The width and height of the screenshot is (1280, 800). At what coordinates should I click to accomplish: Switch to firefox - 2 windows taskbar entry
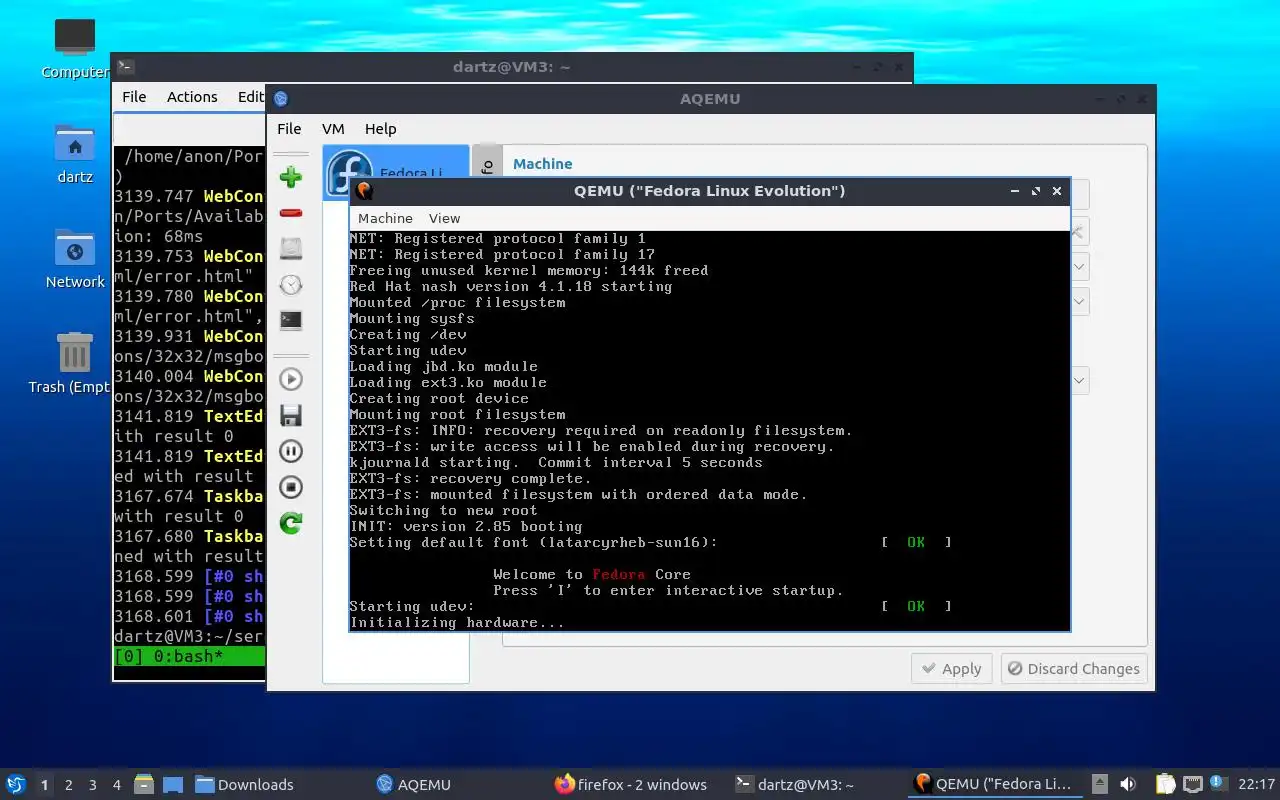[x=631, y=785]
